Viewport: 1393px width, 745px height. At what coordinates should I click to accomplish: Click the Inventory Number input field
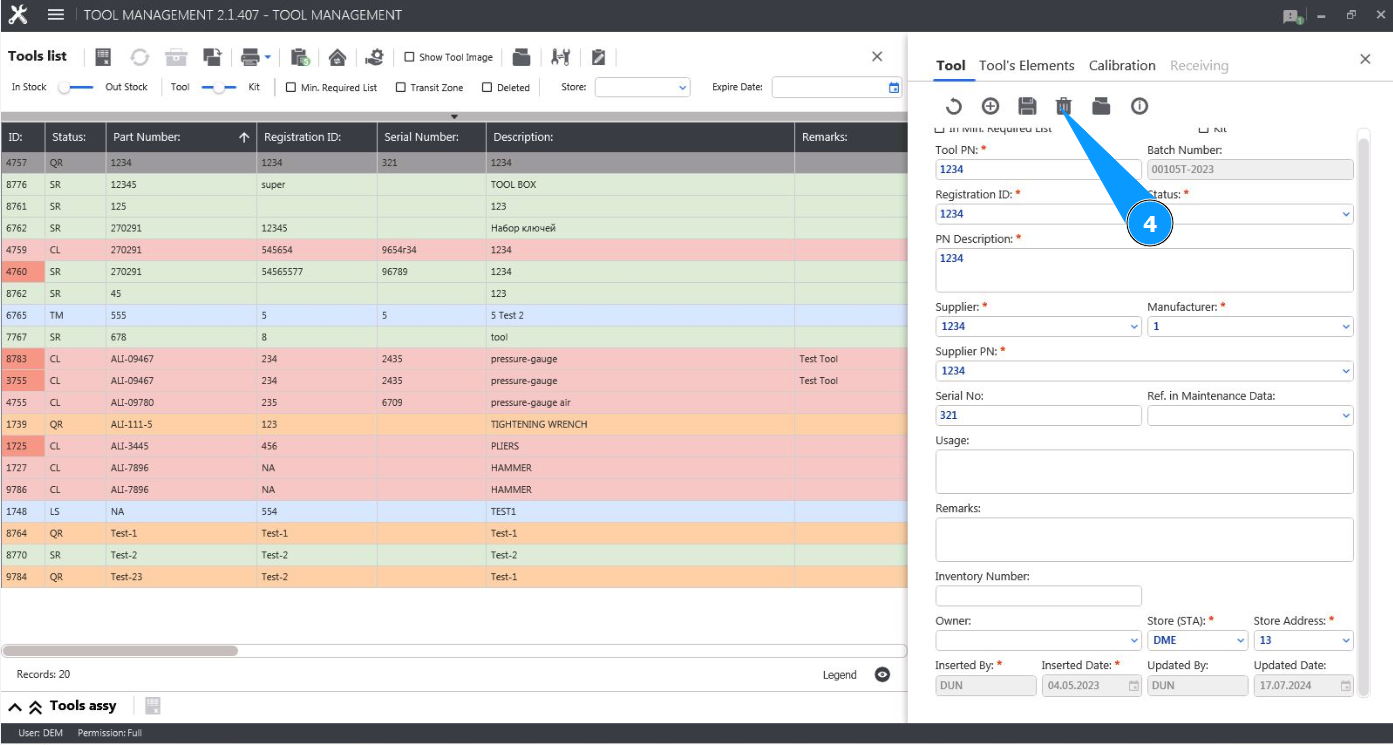click(1038, 596)
